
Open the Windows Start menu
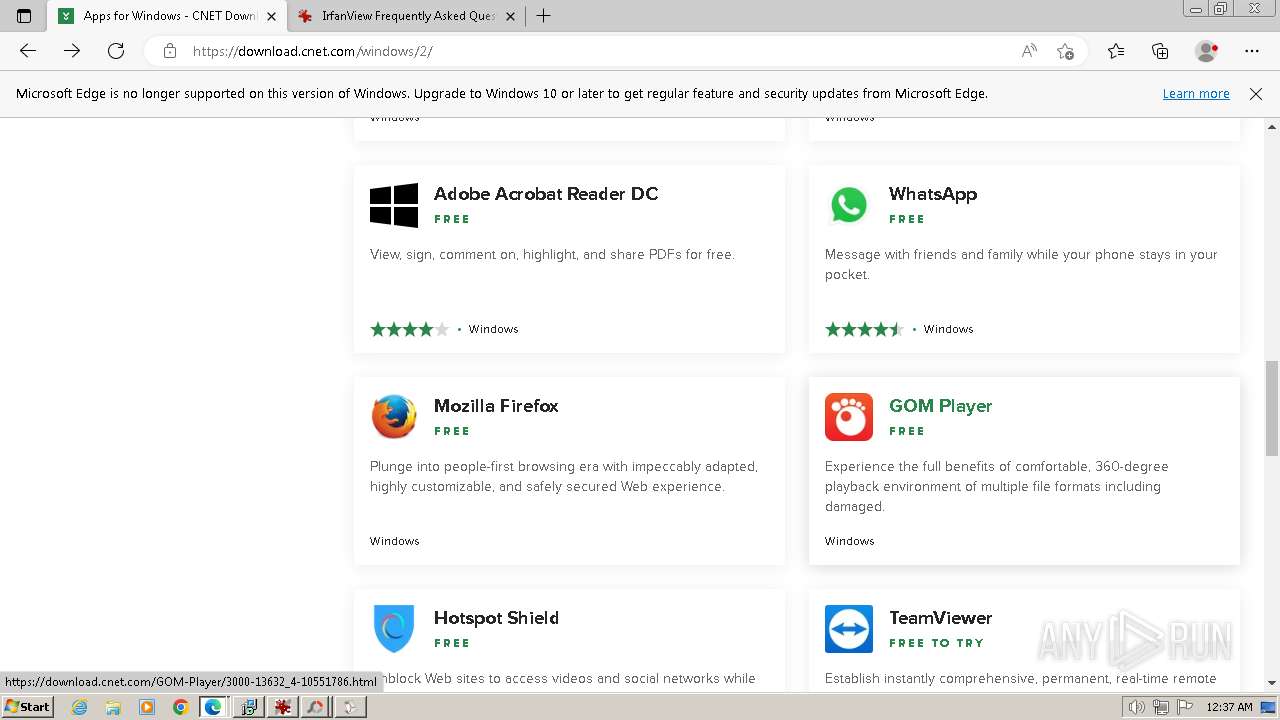point(28,707)
